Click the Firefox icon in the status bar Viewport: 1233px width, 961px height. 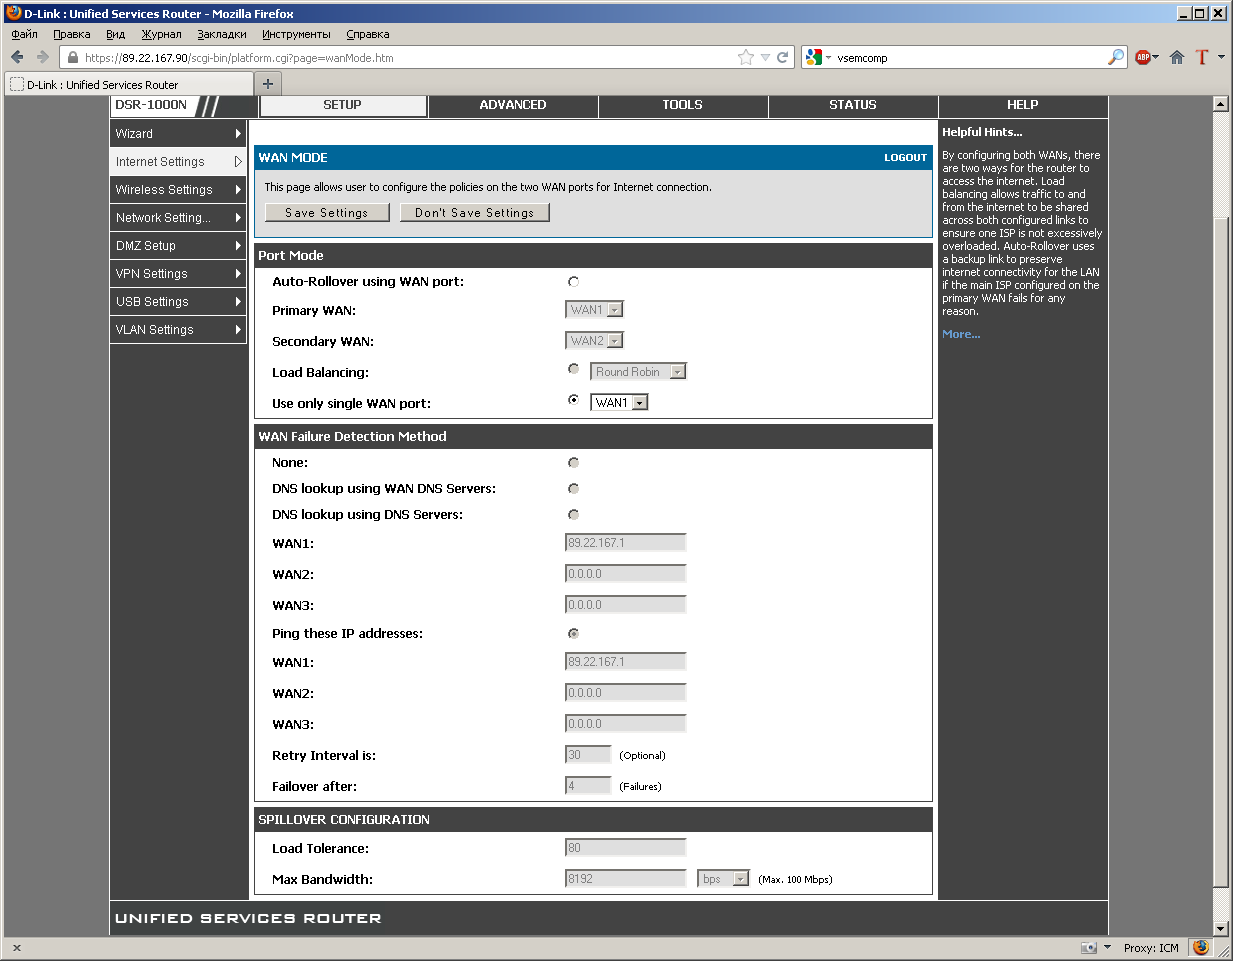pos(1201,947)
